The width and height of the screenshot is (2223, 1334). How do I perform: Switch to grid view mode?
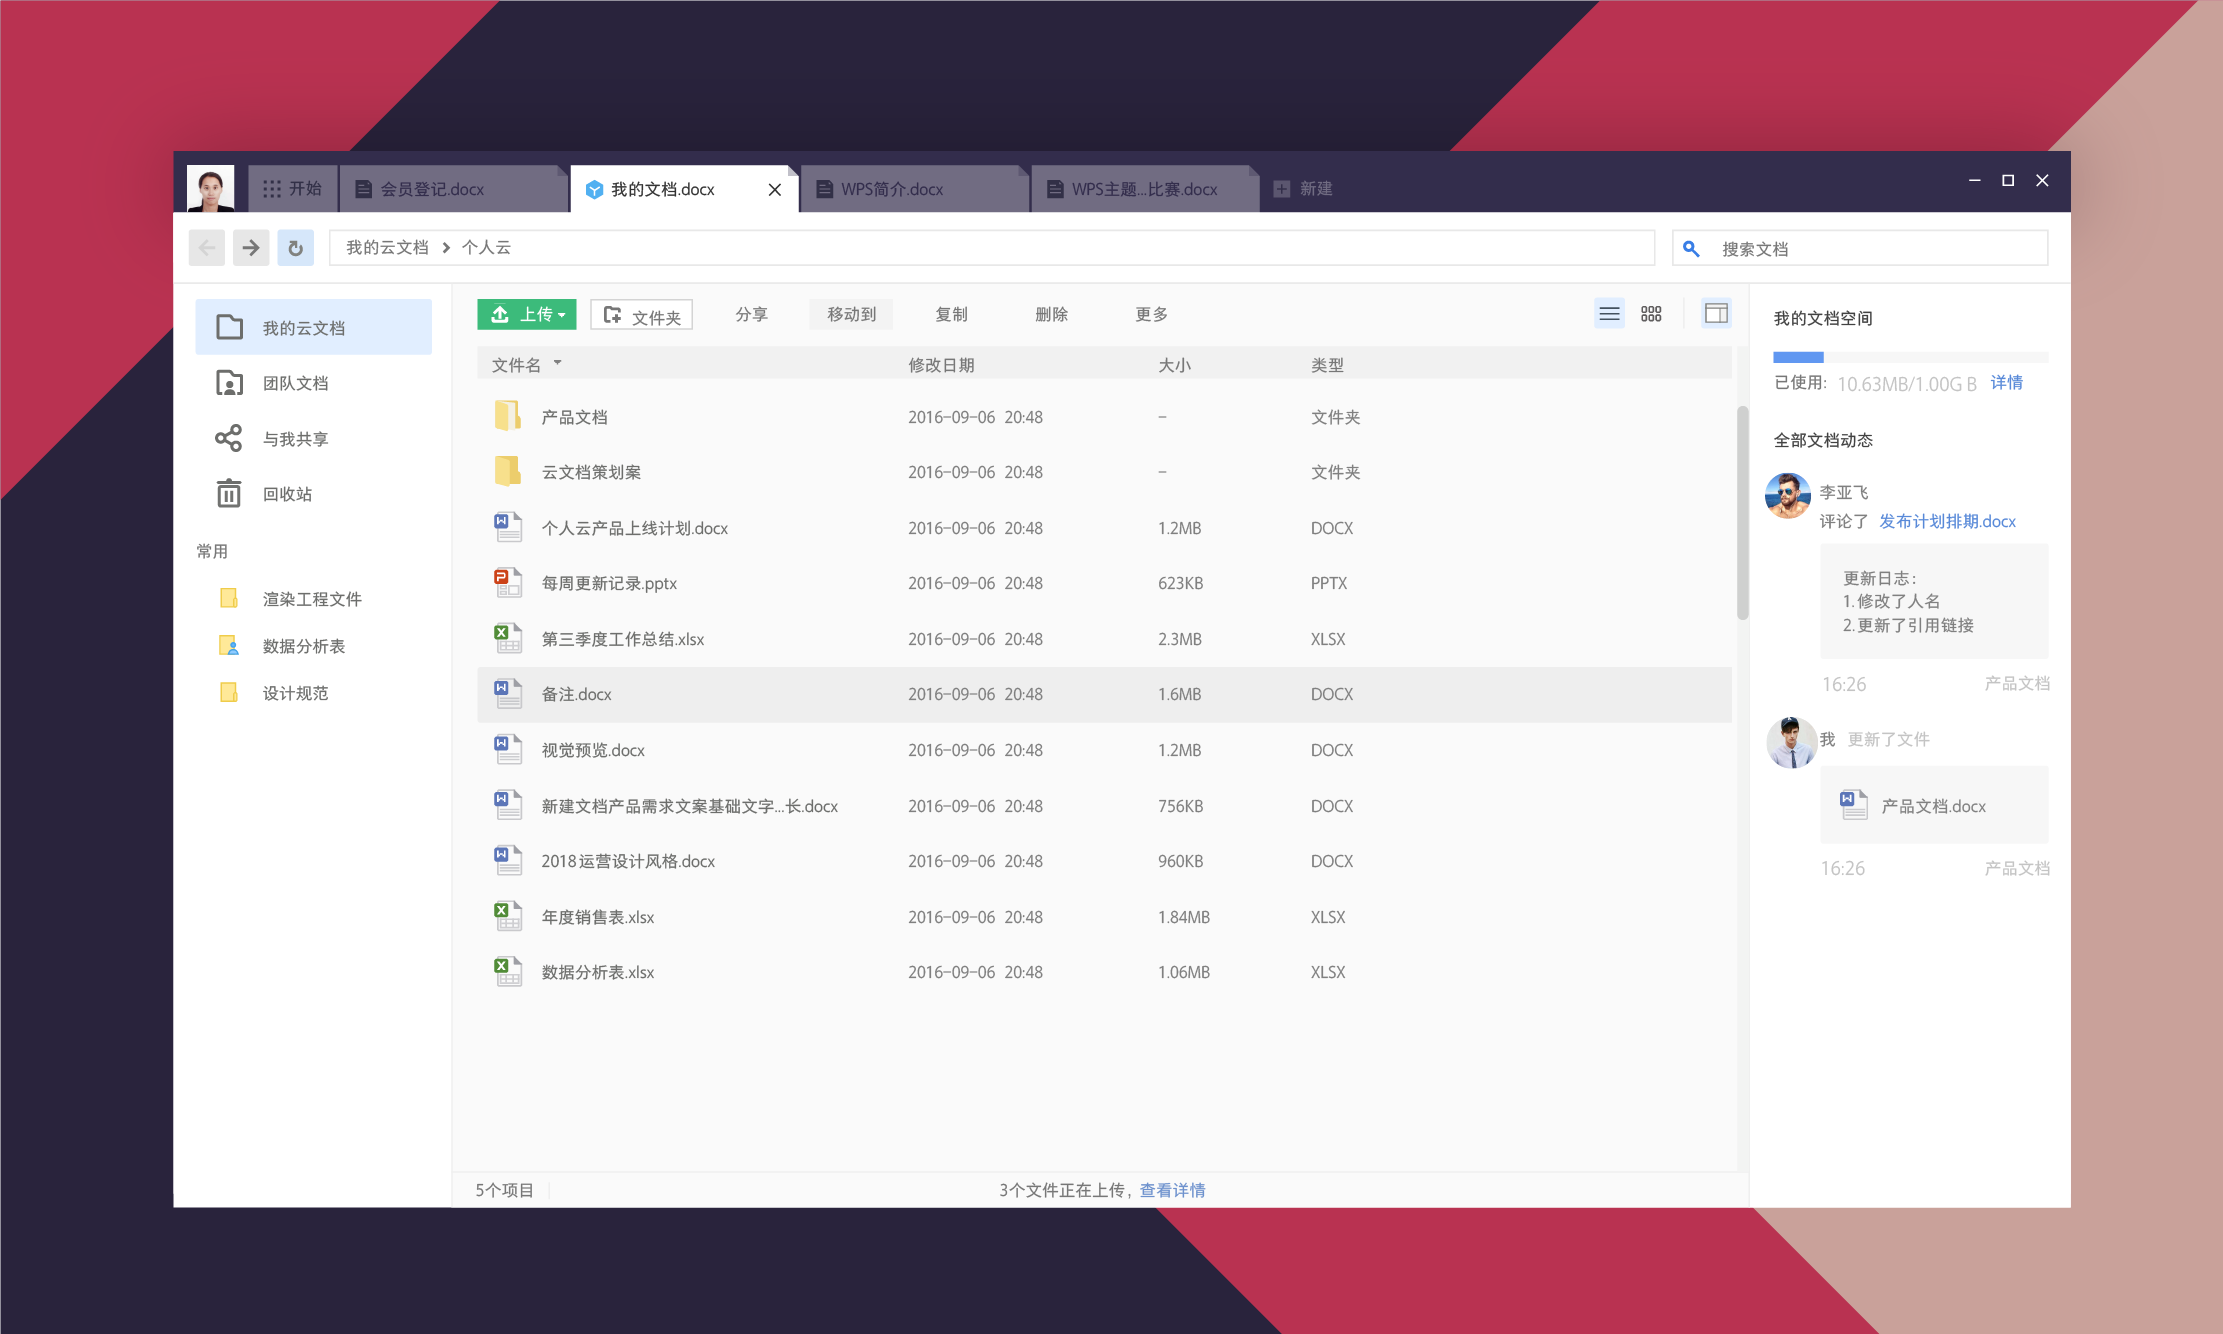[x=1651, y=314]
